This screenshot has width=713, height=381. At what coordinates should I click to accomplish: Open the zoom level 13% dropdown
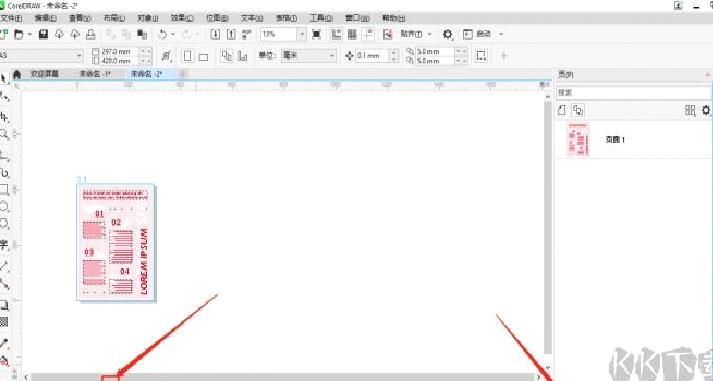coord(301,34)
